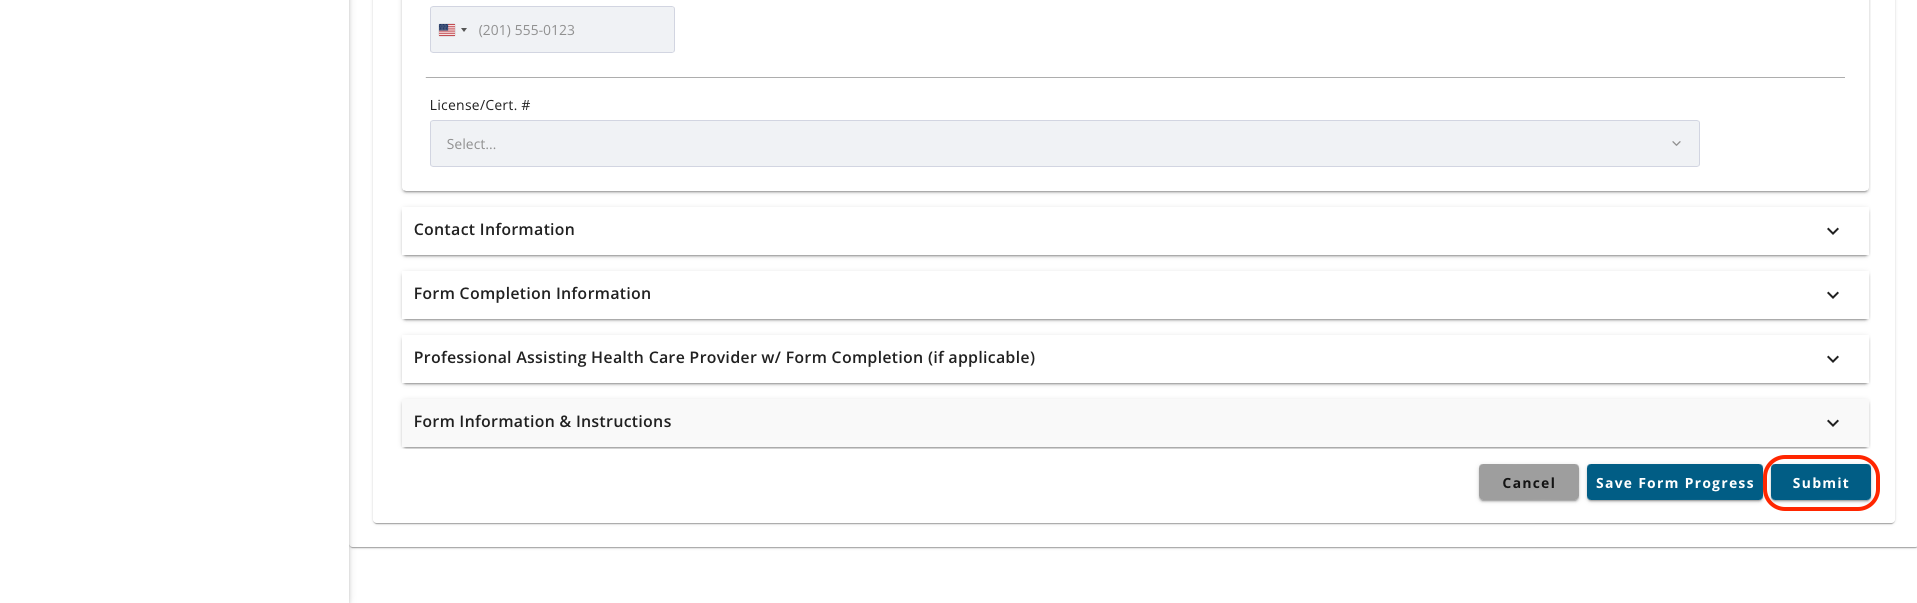This screenshot has height=603, width=1917.
Task: Click the Submit button
Action: click(x=1820, y=482)
